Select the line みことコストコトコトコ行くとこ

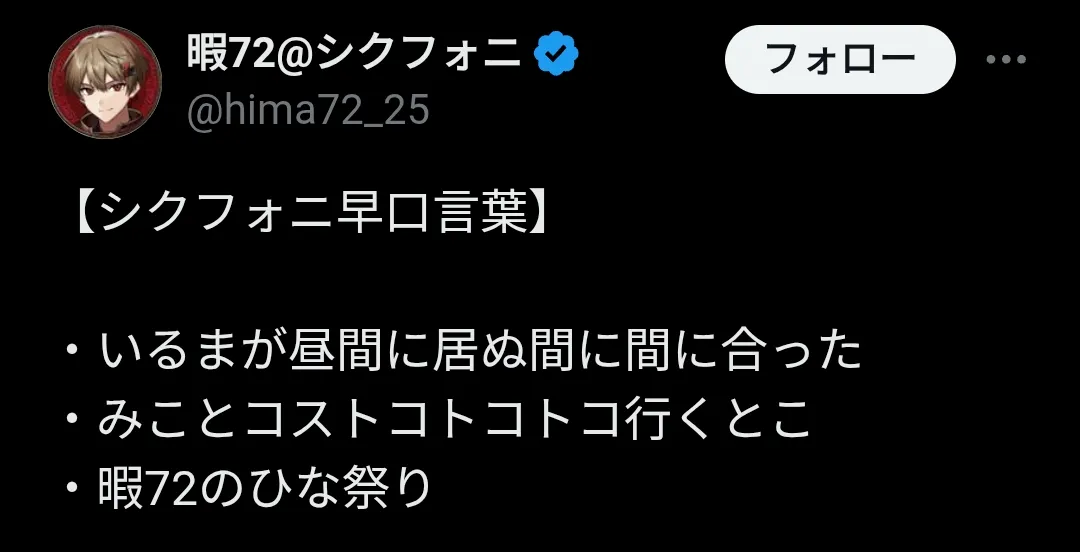[x=454, y=418]
